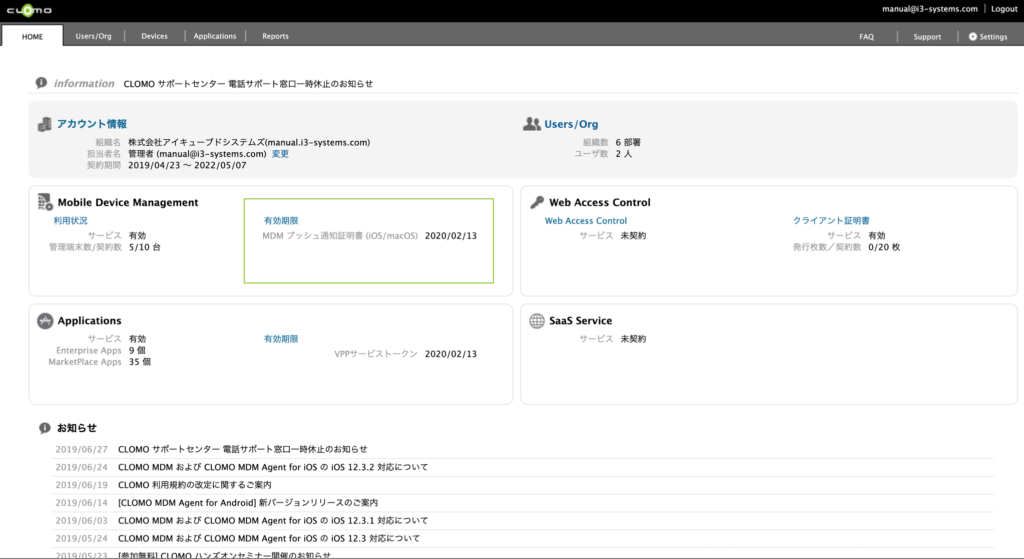This screenshot has height=559, width=1024.
Task: Click the Applications app store icon
Action: [45, 321]
